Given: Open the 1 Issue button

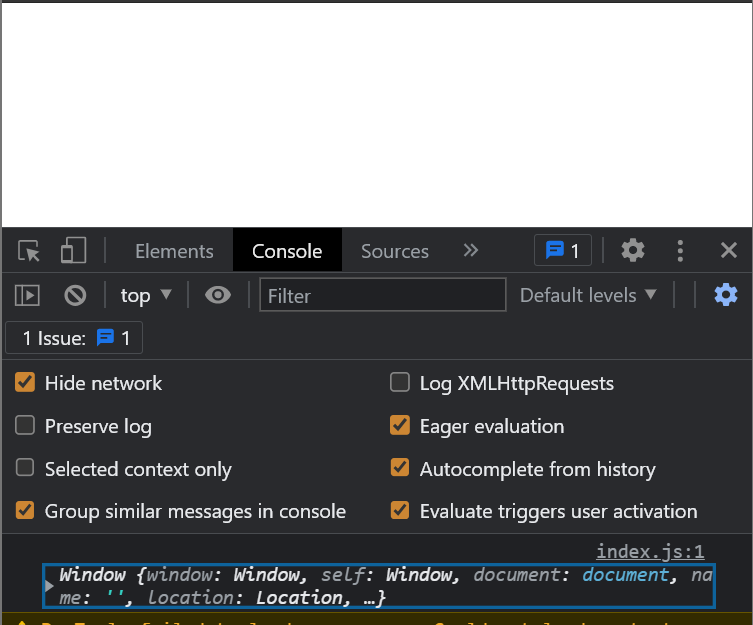Looking at the screenshot, I should (74, 338).
